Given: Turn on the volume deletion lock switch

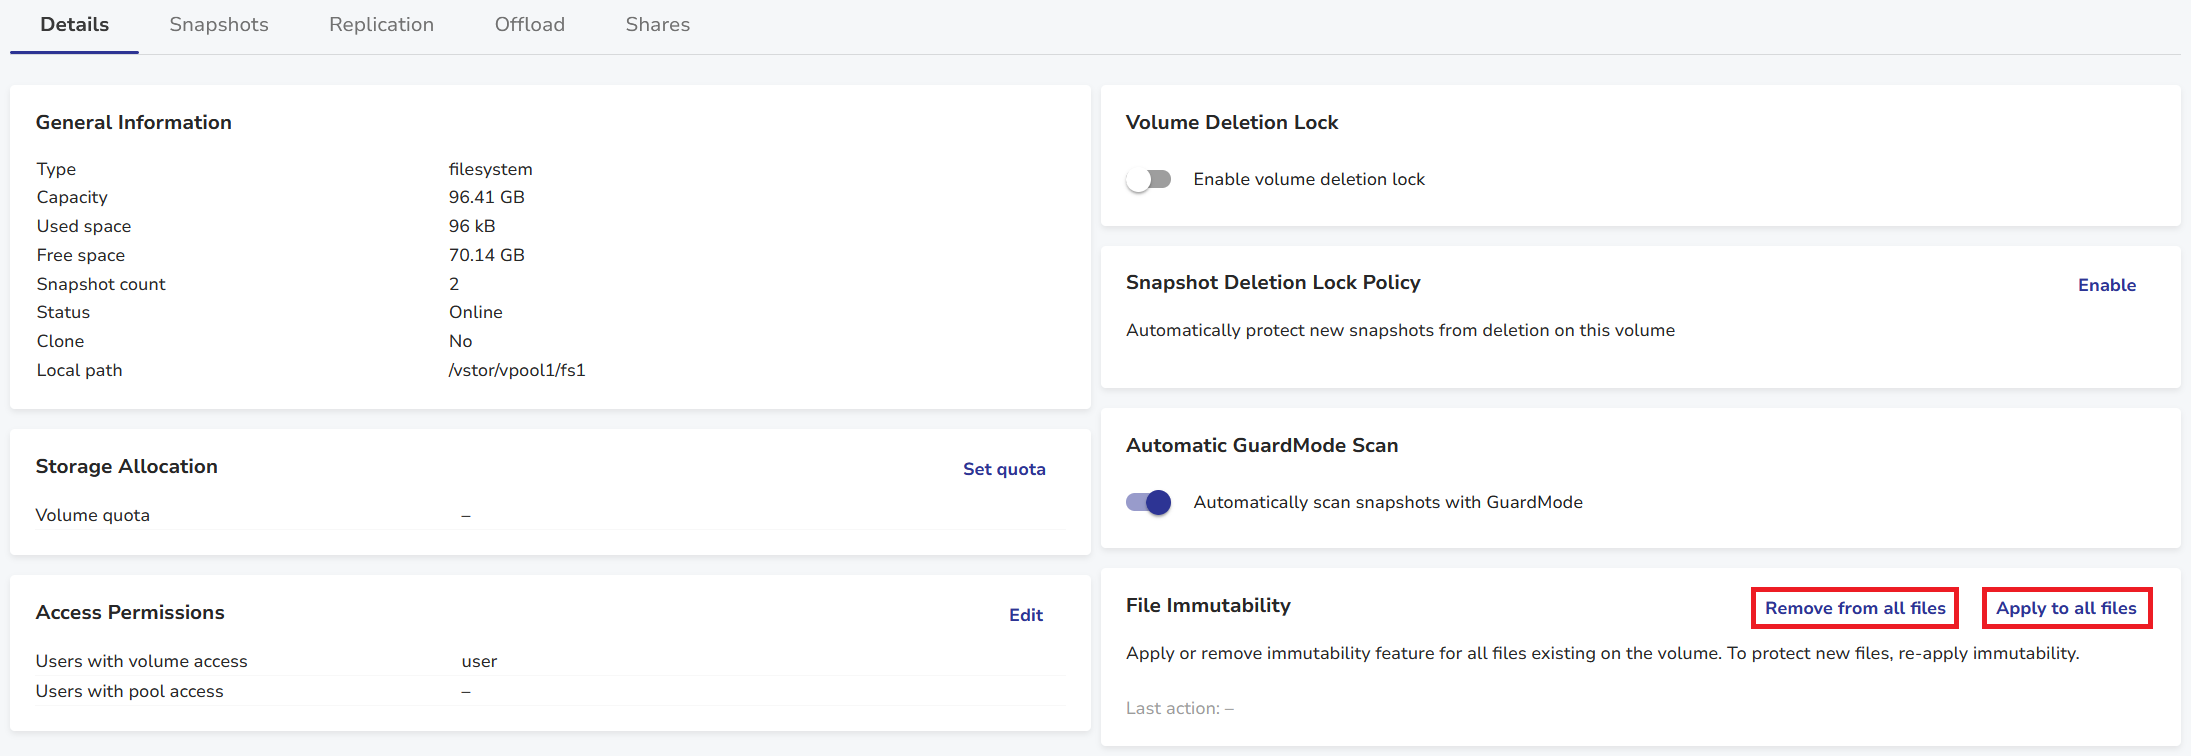Looking at the screenshot, I should click(x=1148, y=180).
